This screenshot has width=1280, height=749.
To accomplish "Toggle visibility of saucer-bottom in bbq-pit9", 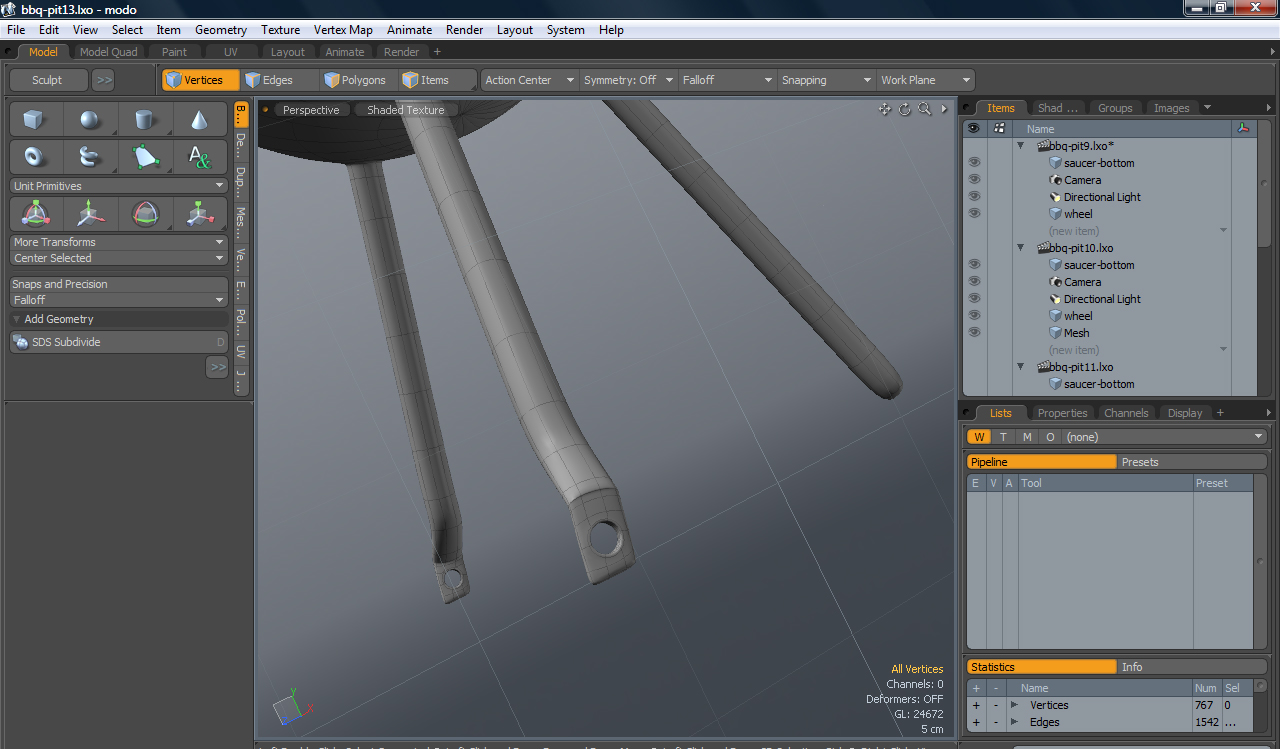I will point(974,163).
